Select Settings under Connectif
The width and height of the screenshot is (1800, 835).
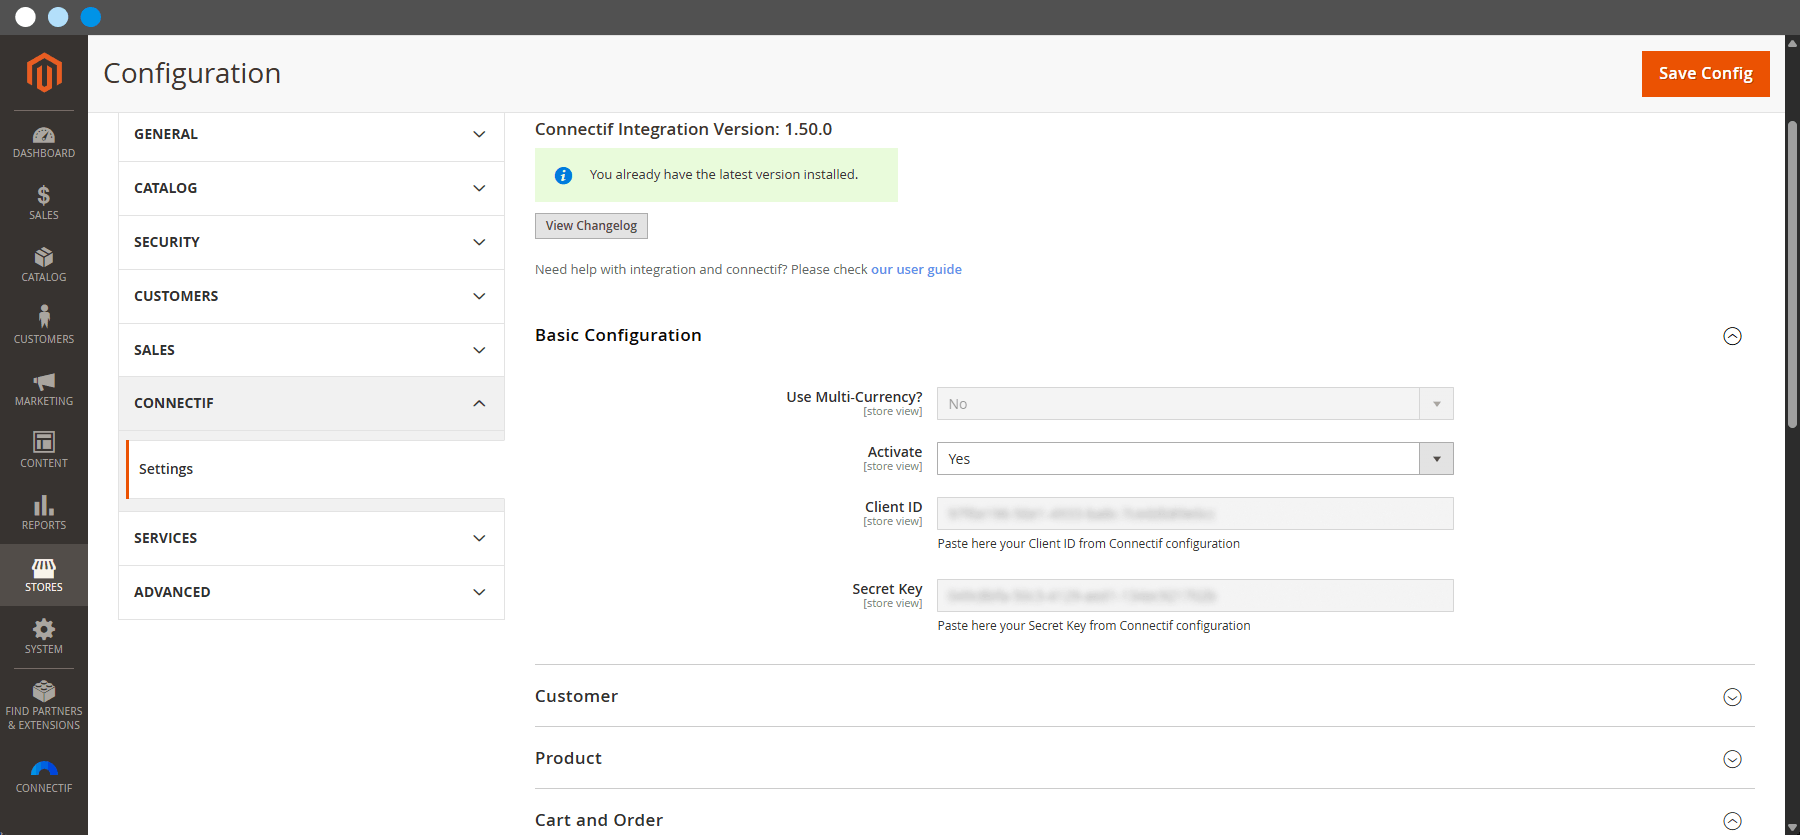(315, 469)
